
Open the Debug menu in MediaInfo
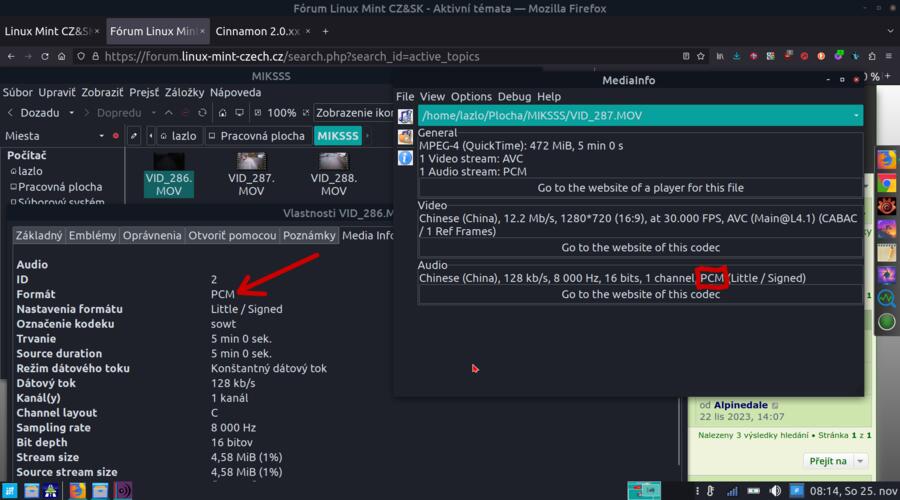coord(514,97)
